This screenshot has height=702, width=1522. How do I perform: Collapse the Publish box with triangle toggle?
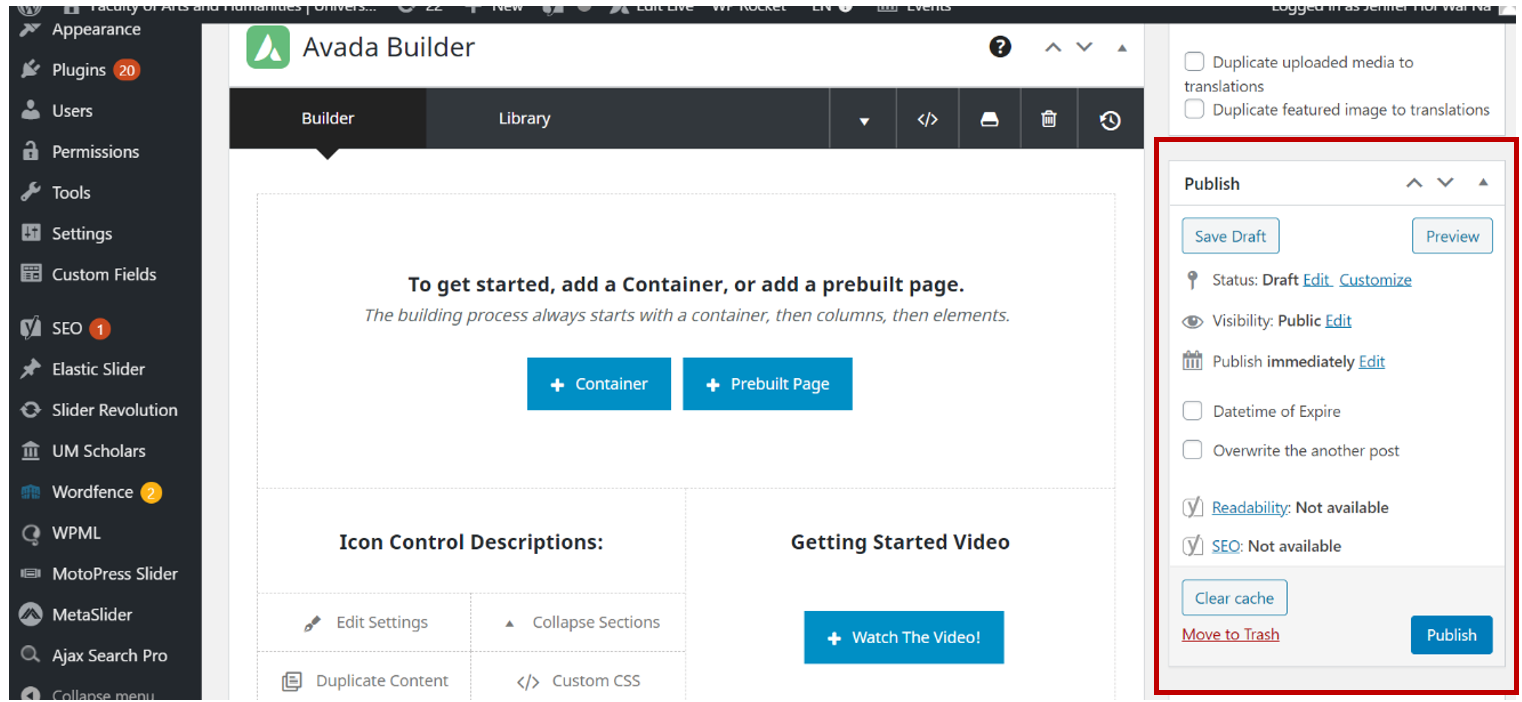[x=1483, y=182]
